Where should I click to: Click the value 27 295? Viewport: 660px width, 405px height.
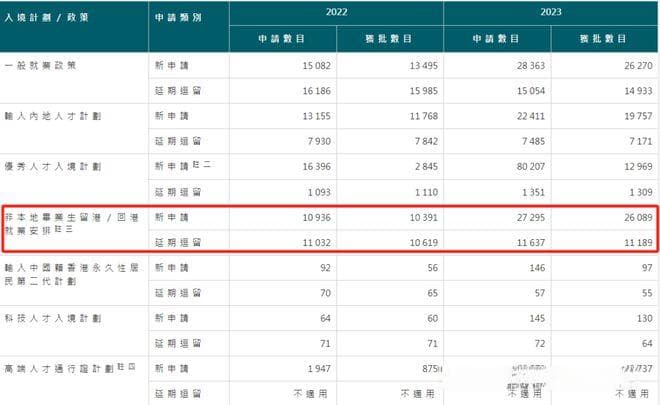click(x=531, y=218)
